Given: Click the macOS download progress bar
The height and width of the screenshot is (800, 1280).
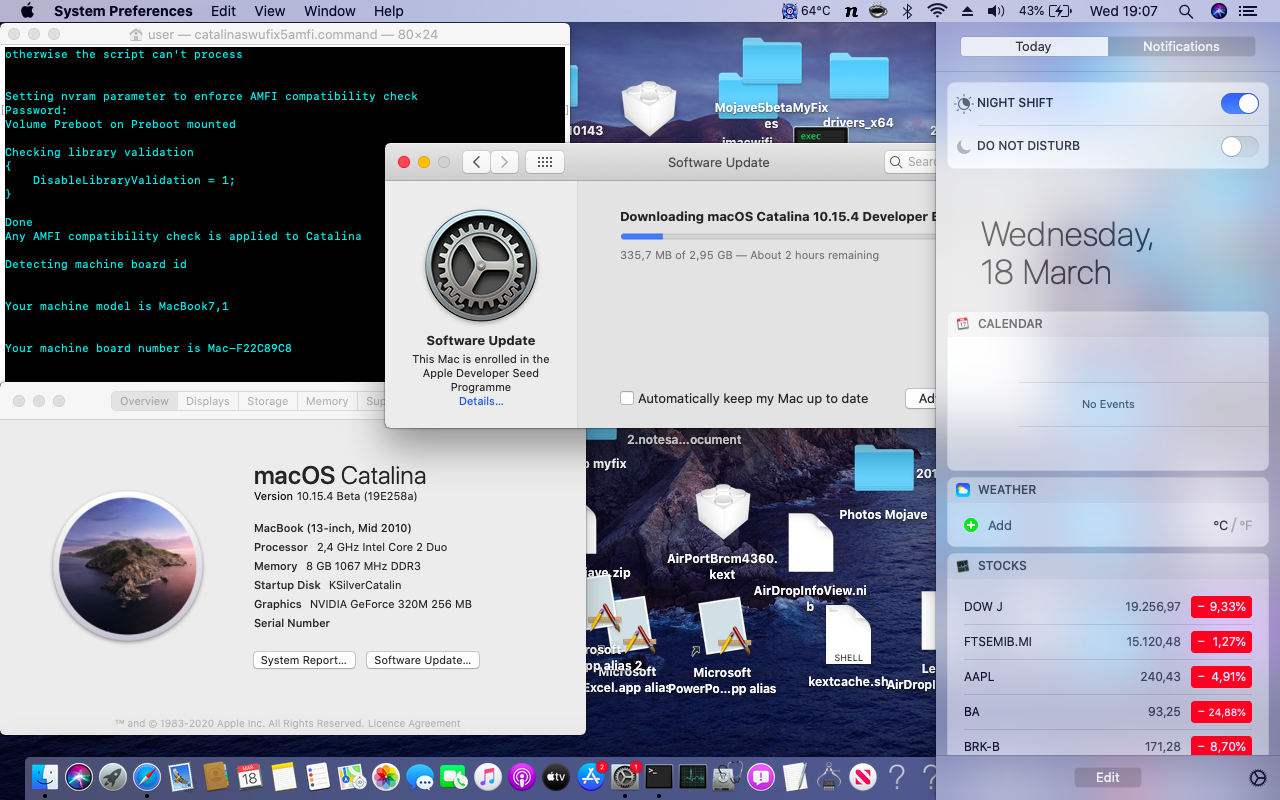Looking at the screenshot, I should (x=778, y=236).
